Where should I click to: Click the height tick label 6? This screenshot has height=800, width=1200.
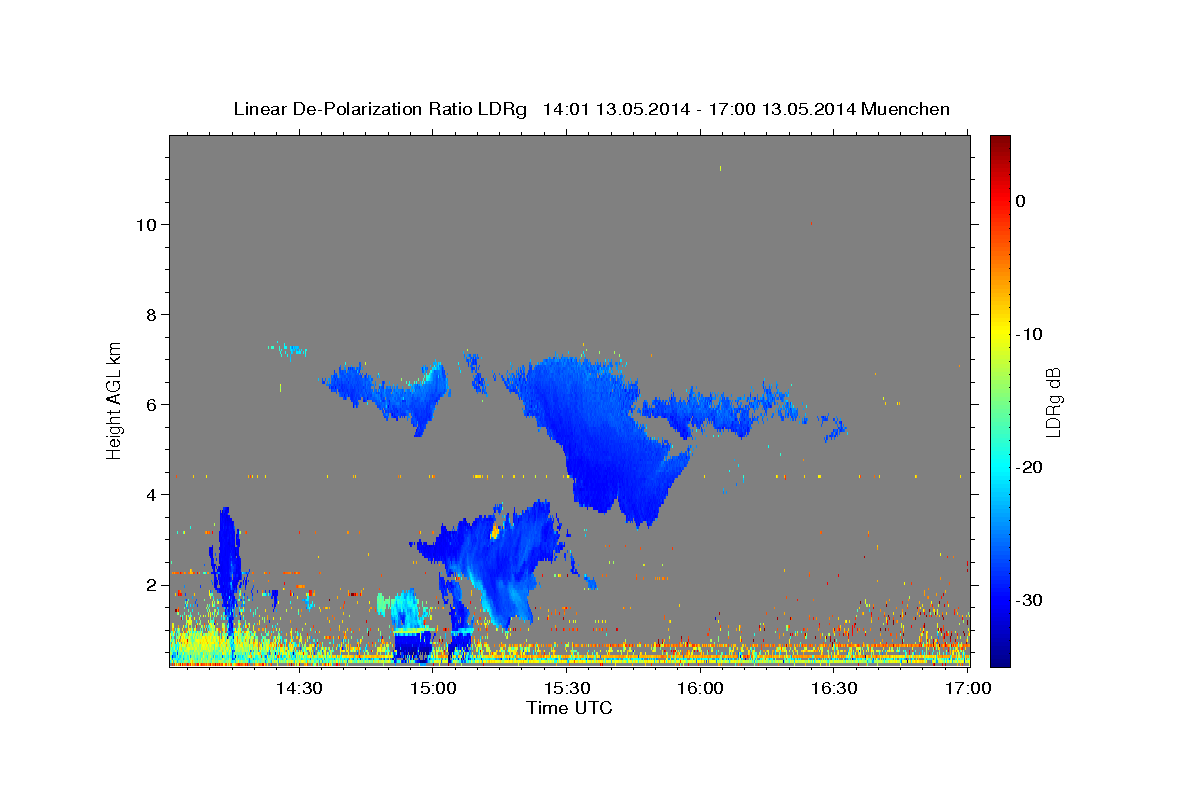tap(149, 405)
